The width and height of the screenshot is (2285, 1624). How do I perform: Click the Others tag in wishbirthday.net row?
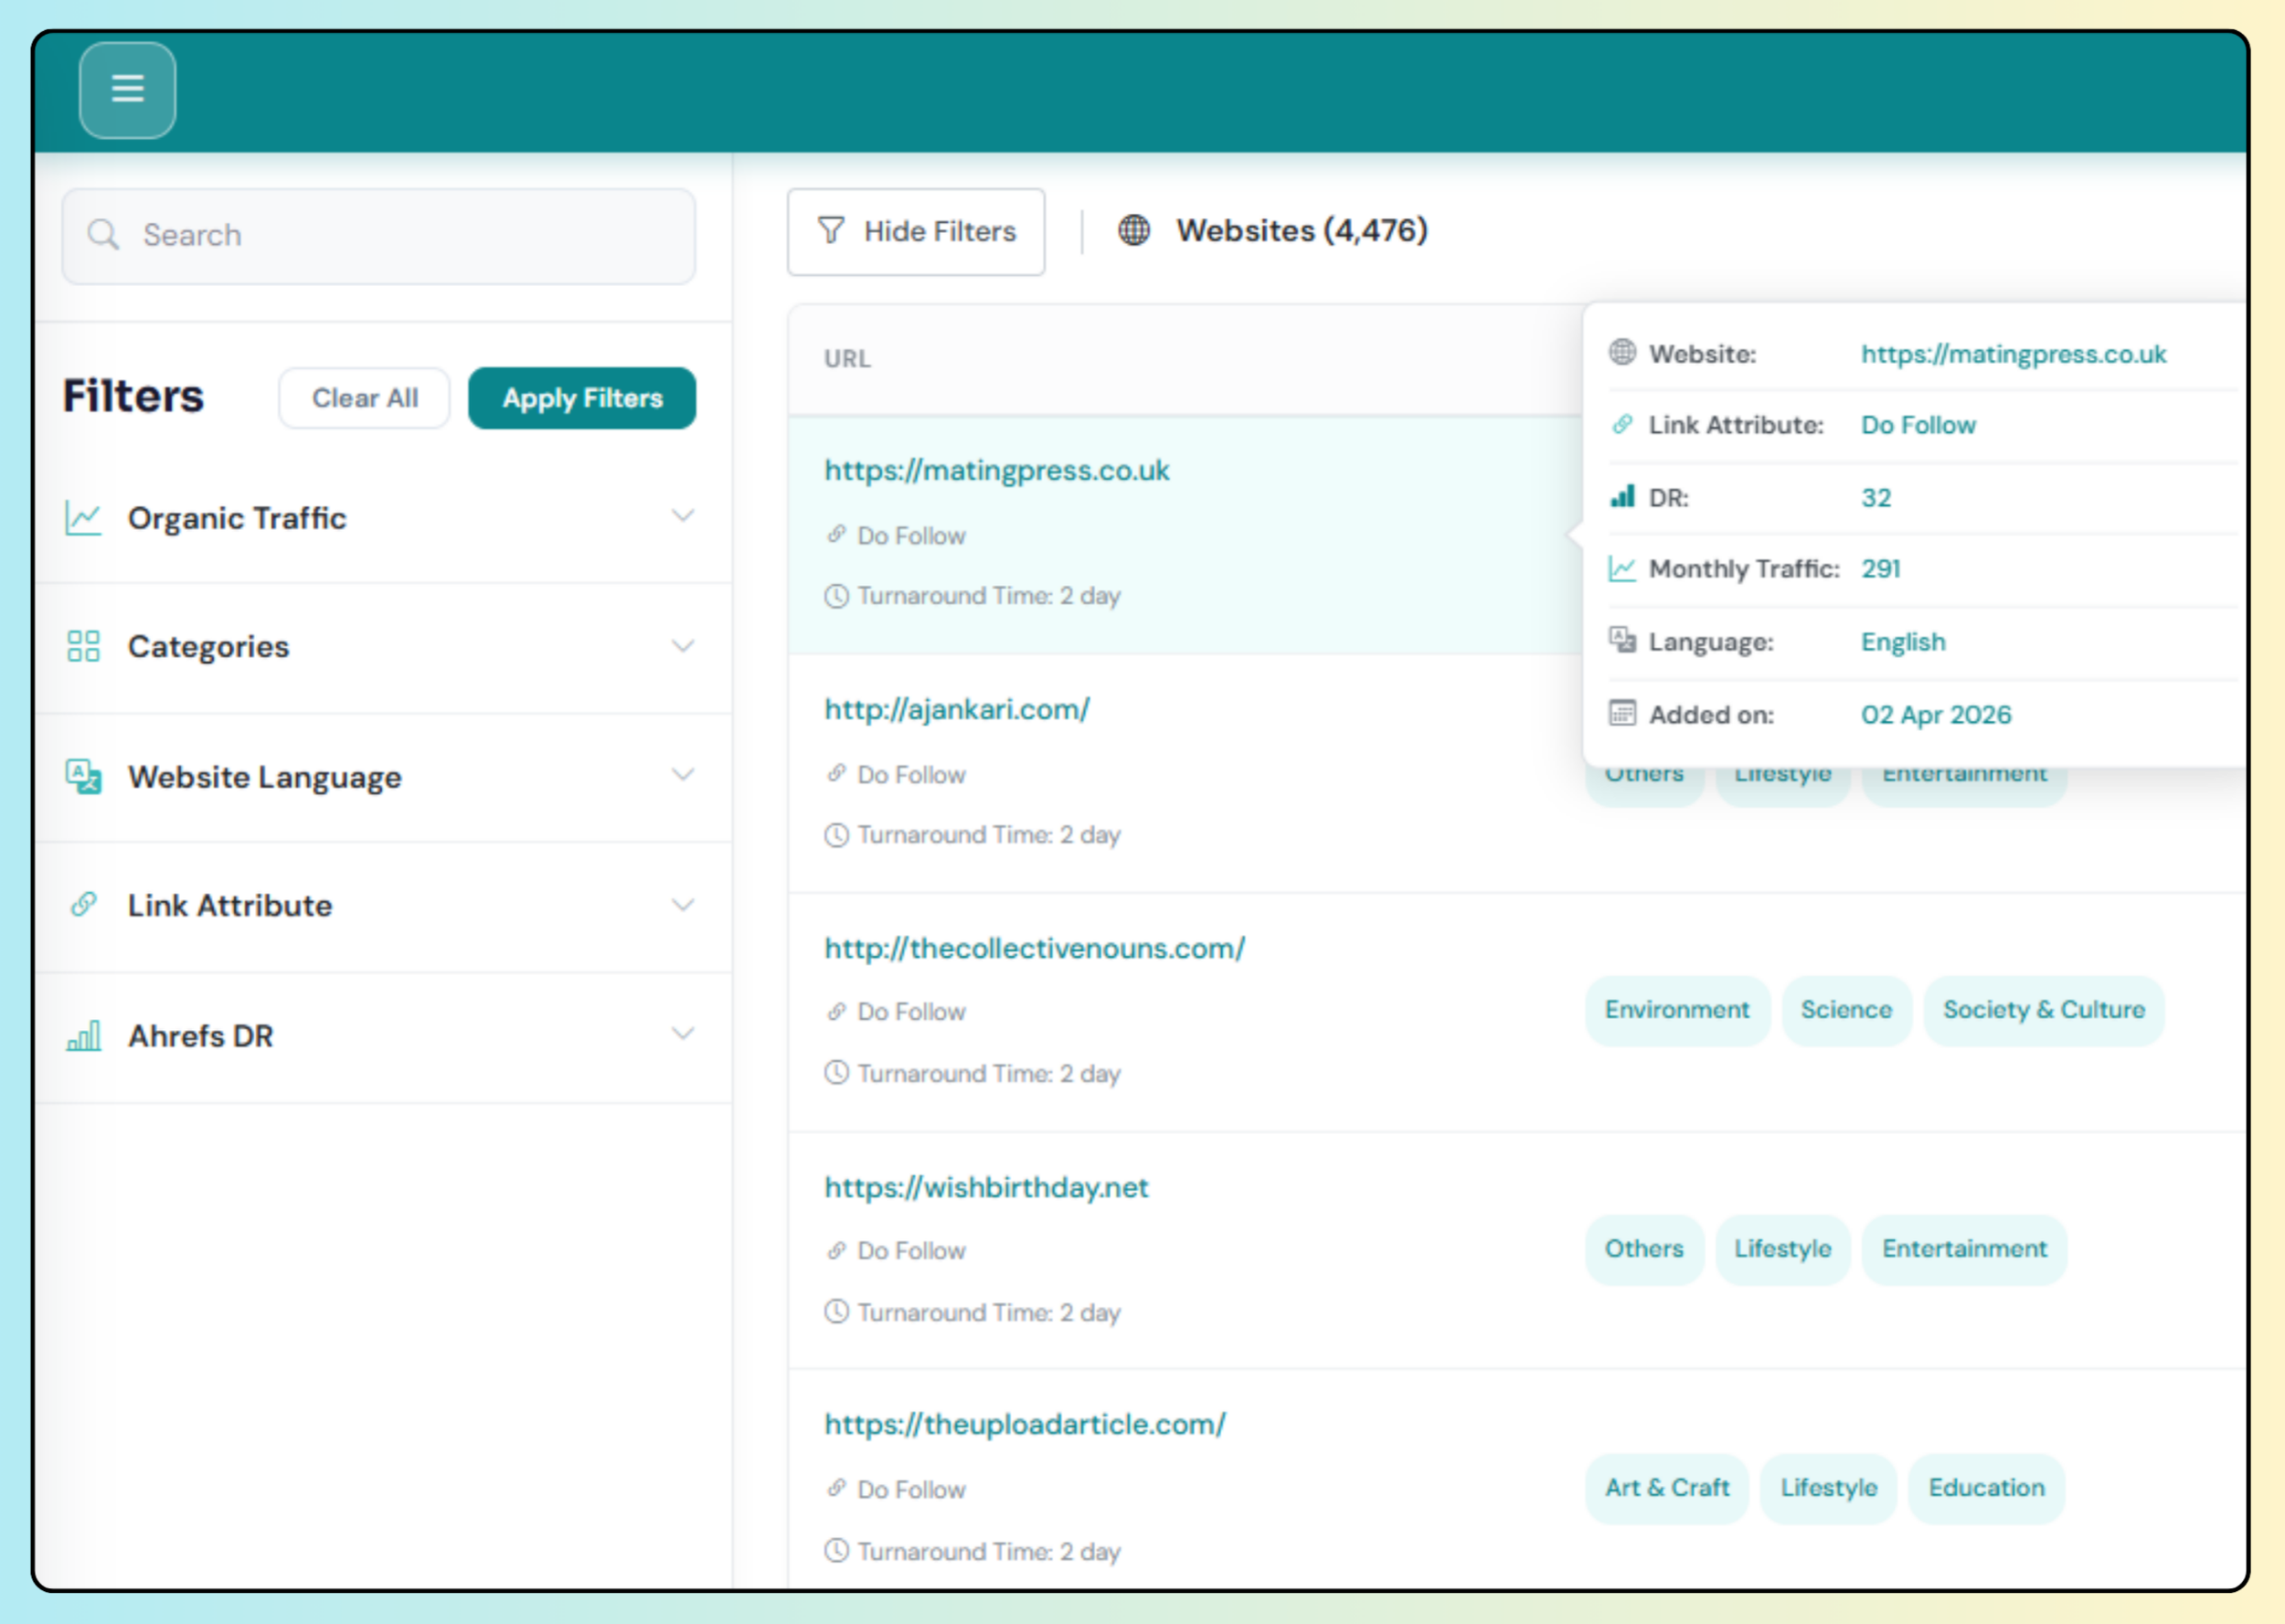click(1644, 1249)
